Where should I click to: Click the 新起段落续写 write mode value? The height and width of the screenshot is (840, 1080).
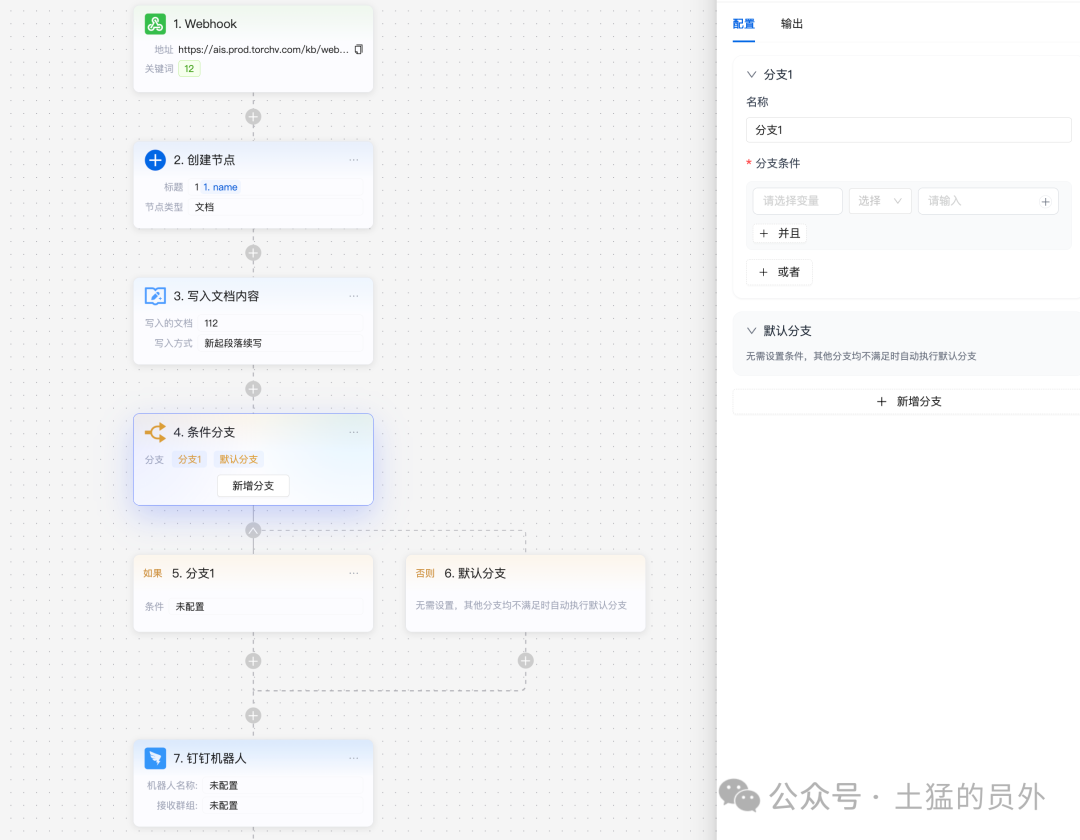[x=233, y=343]
